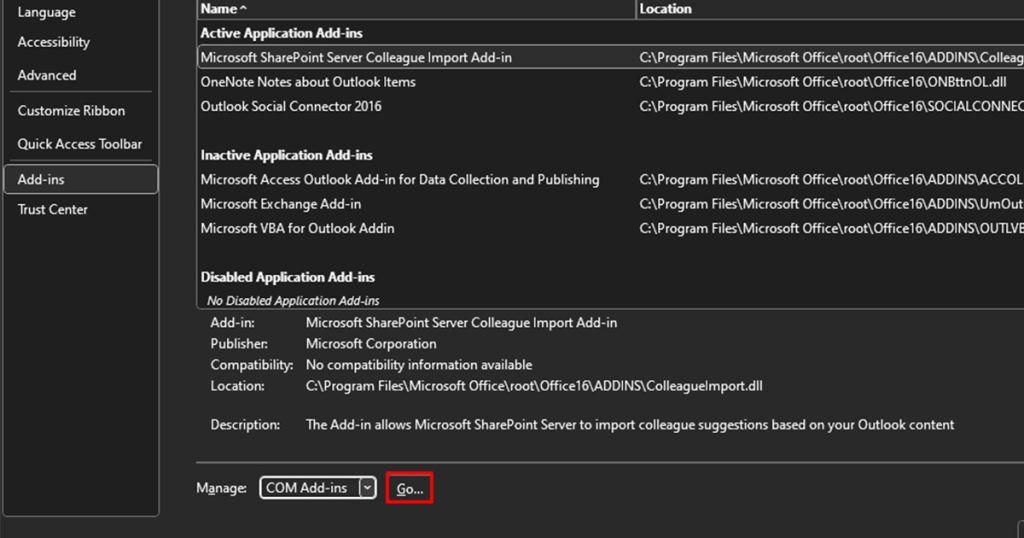Click No compatibility information available text

coord(419,365)
